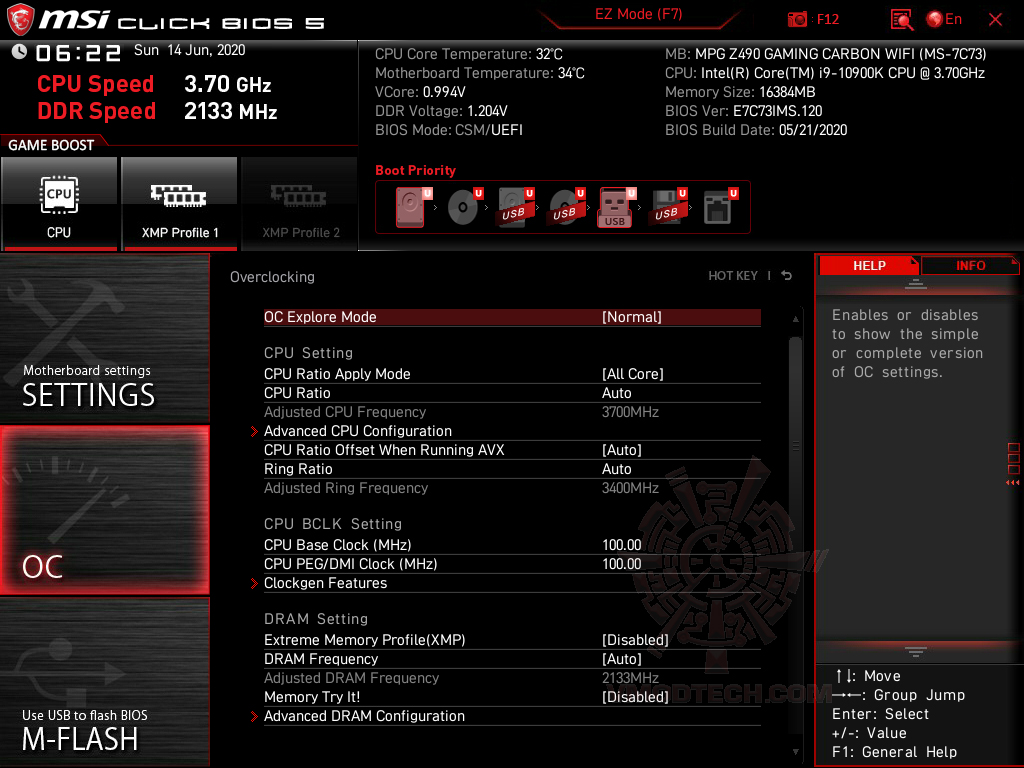
Task: Change language with the En globe icon
Action: coord(944,20)
